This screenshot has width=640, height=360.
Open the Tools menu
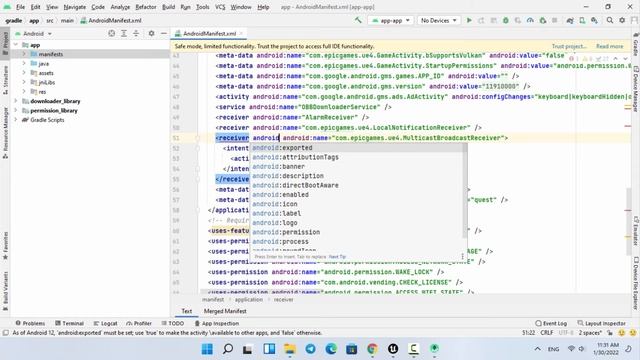(x=202, y=7)
